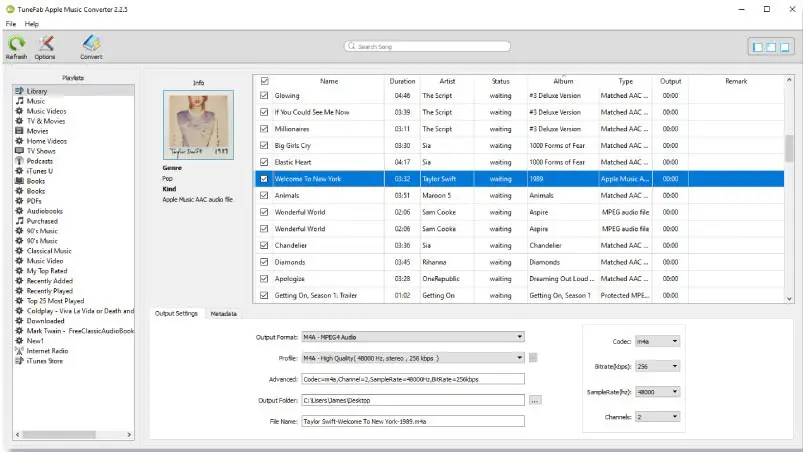Click the playlists horizontal scrollbar thumb
The width and height of the screenshot is (803, 452).
click(x=58, y=435)
